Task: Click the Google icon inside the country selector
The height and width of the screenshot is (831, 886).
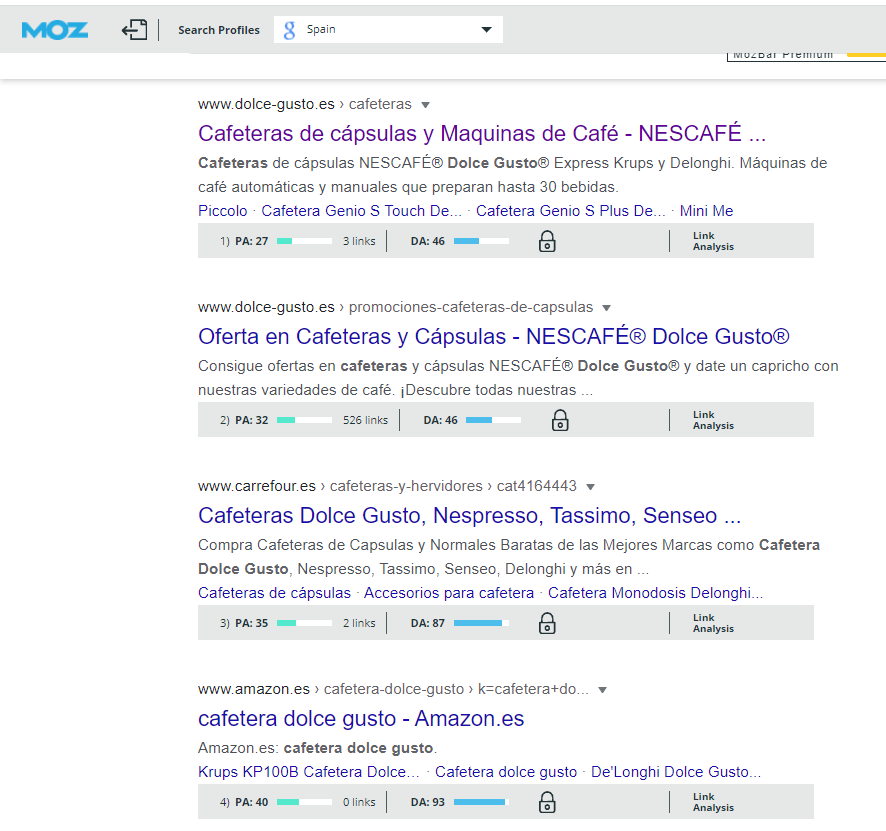Action: click(x=291, y=29)
